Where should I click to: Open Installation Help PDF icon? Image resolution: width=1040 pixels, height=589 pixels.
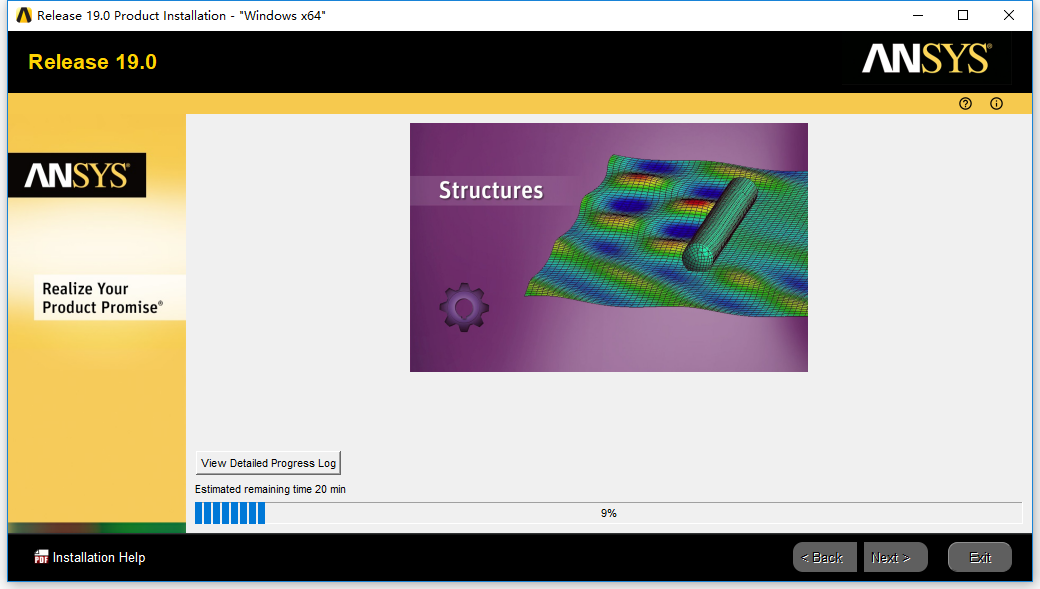click(41, 557)
